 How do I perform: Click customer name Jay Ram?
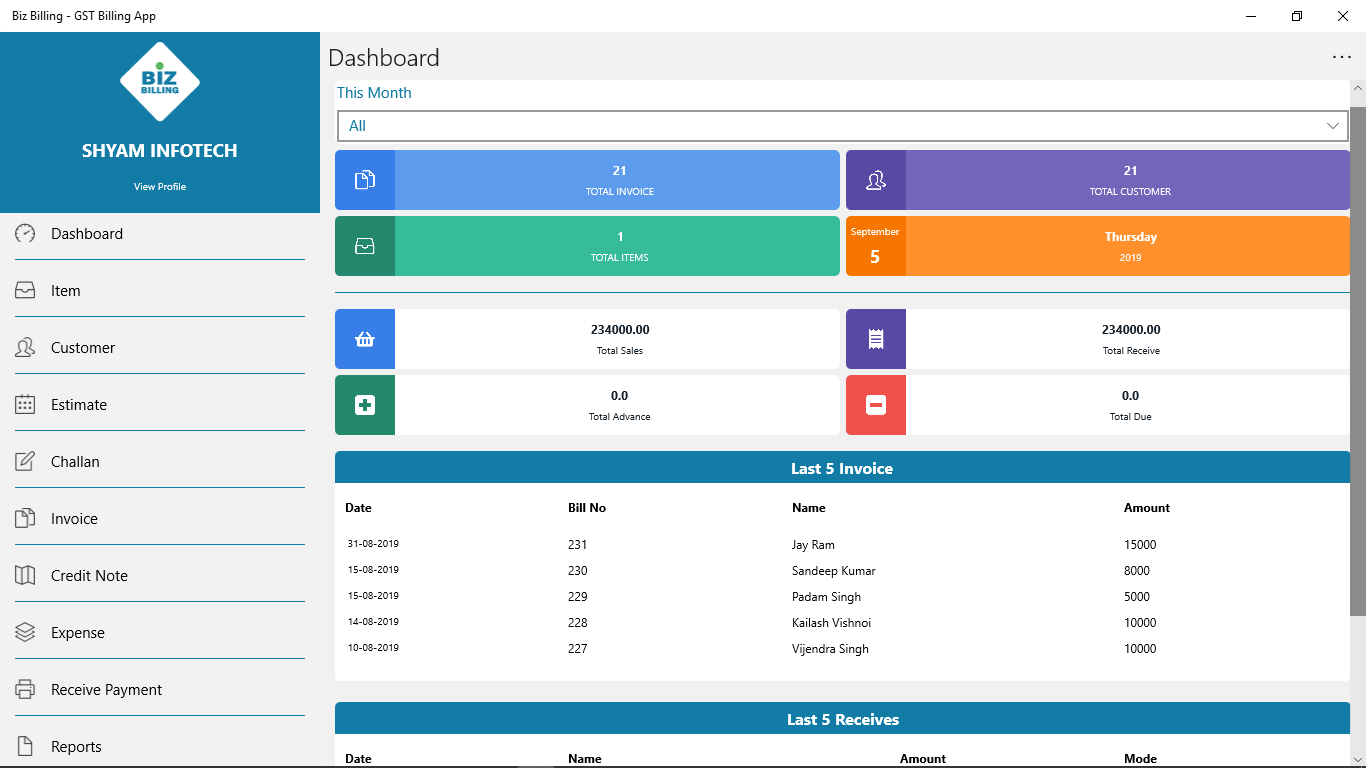pos(813,545)
